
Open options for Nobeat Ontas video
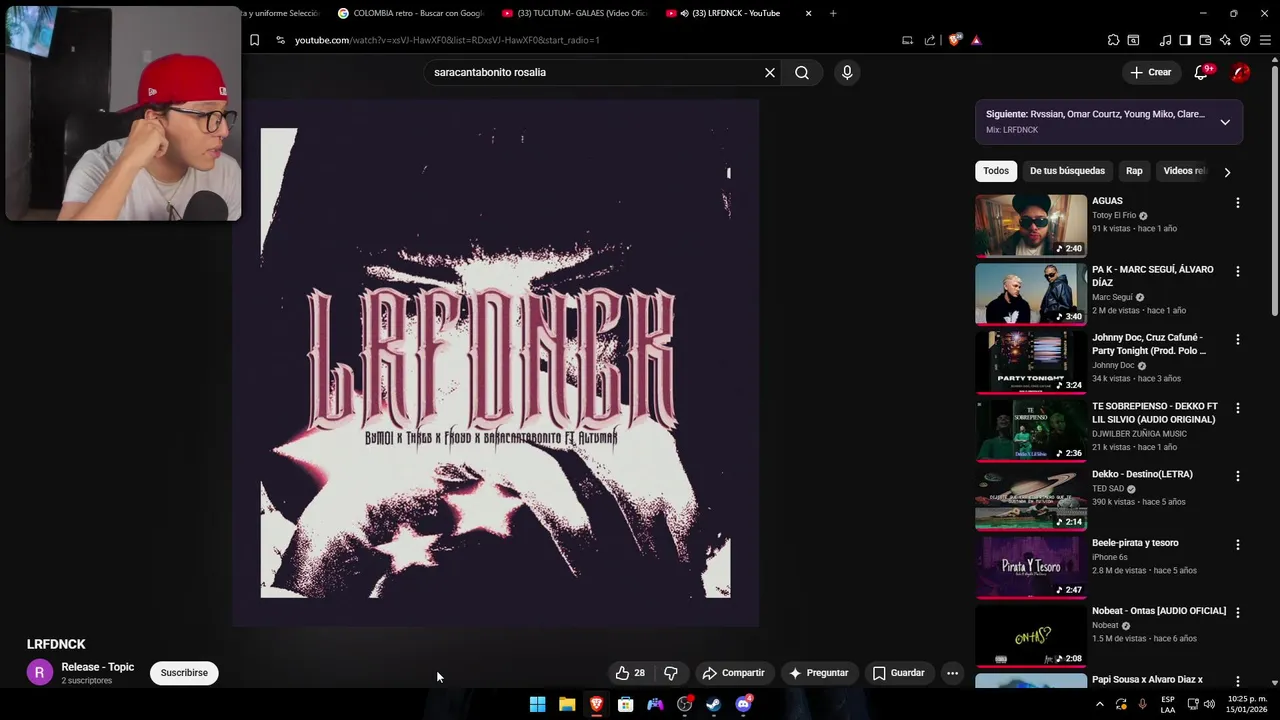(1237, 613)
